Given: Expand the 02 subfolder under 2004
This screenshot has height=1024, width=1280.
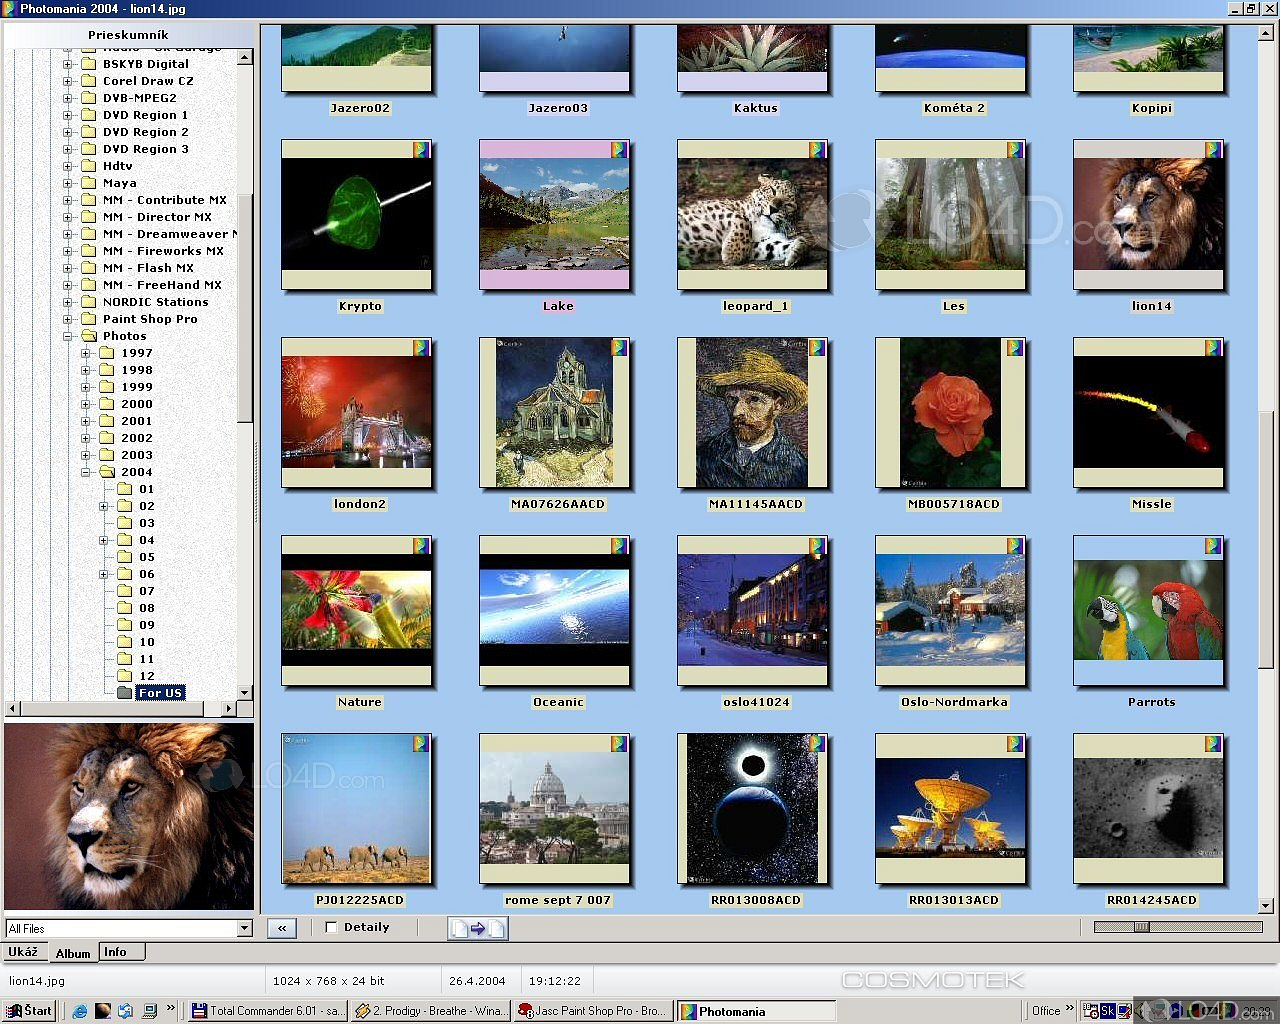Looking at the screenshot, I should click(x=103, y=506).
